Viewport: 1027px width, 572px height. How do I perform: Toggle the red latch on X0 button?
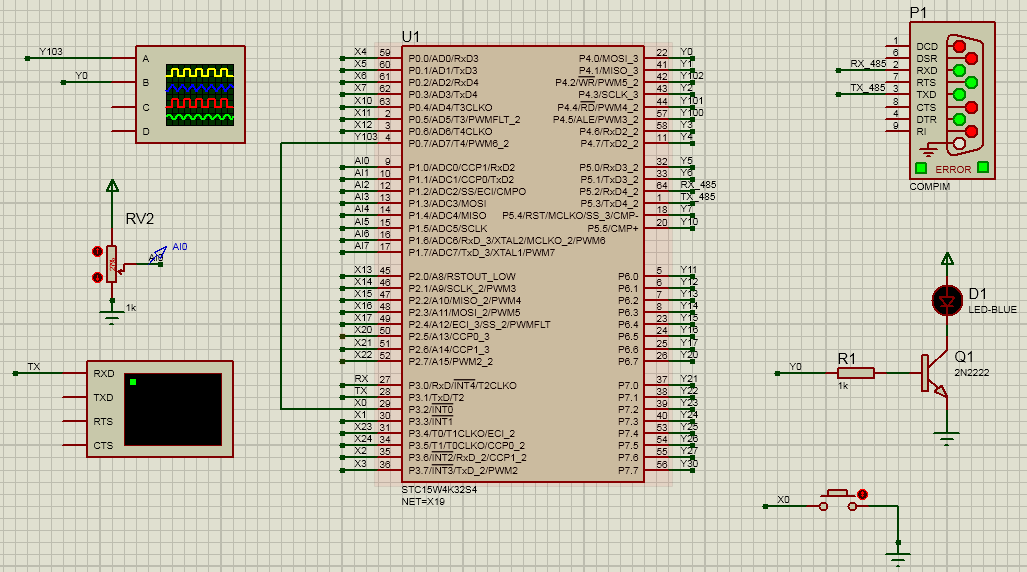(x=863, y=494)
